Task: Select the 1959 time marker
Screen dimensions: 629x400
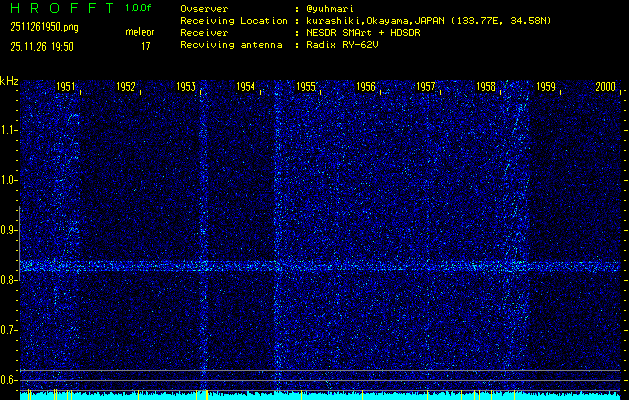Action: (x=546, y=87)
